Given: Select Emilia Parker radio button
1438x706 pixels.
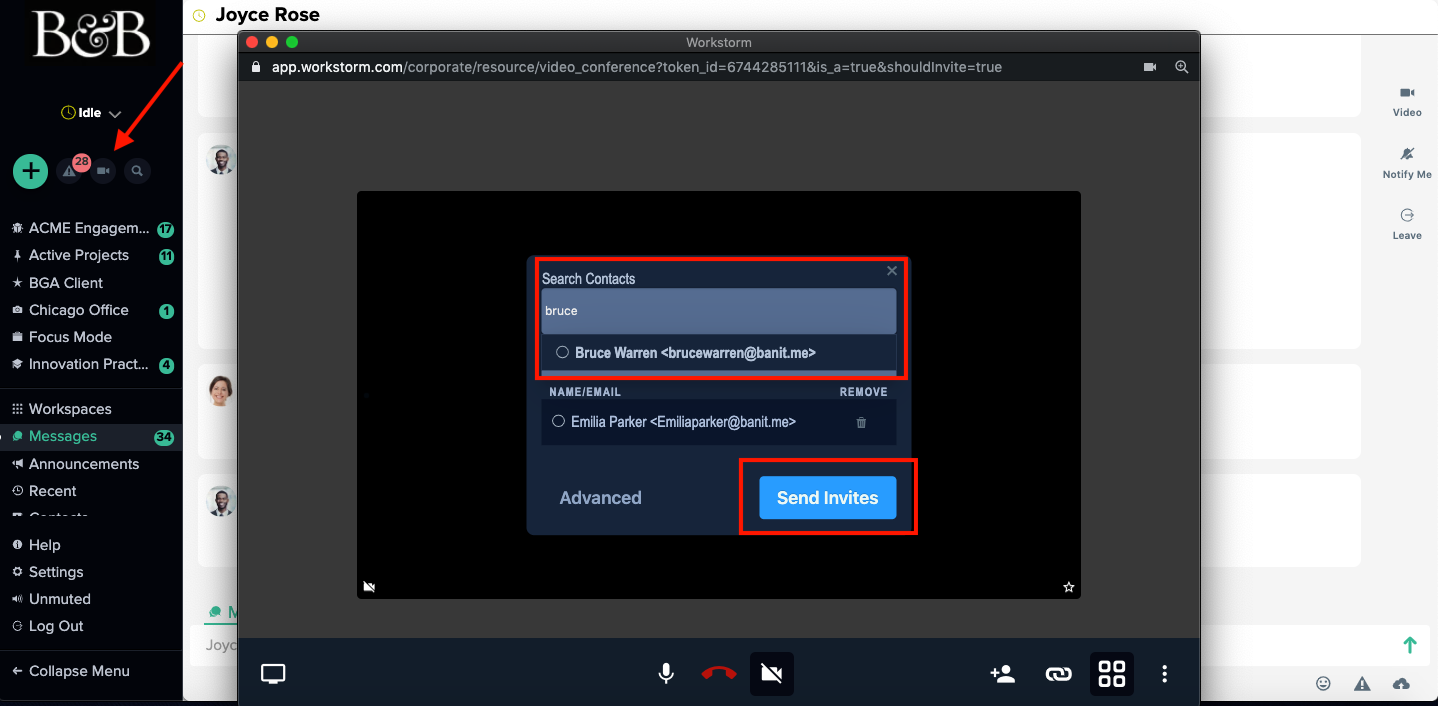Looking at the screenshot, I should click(x=558, y=421).
